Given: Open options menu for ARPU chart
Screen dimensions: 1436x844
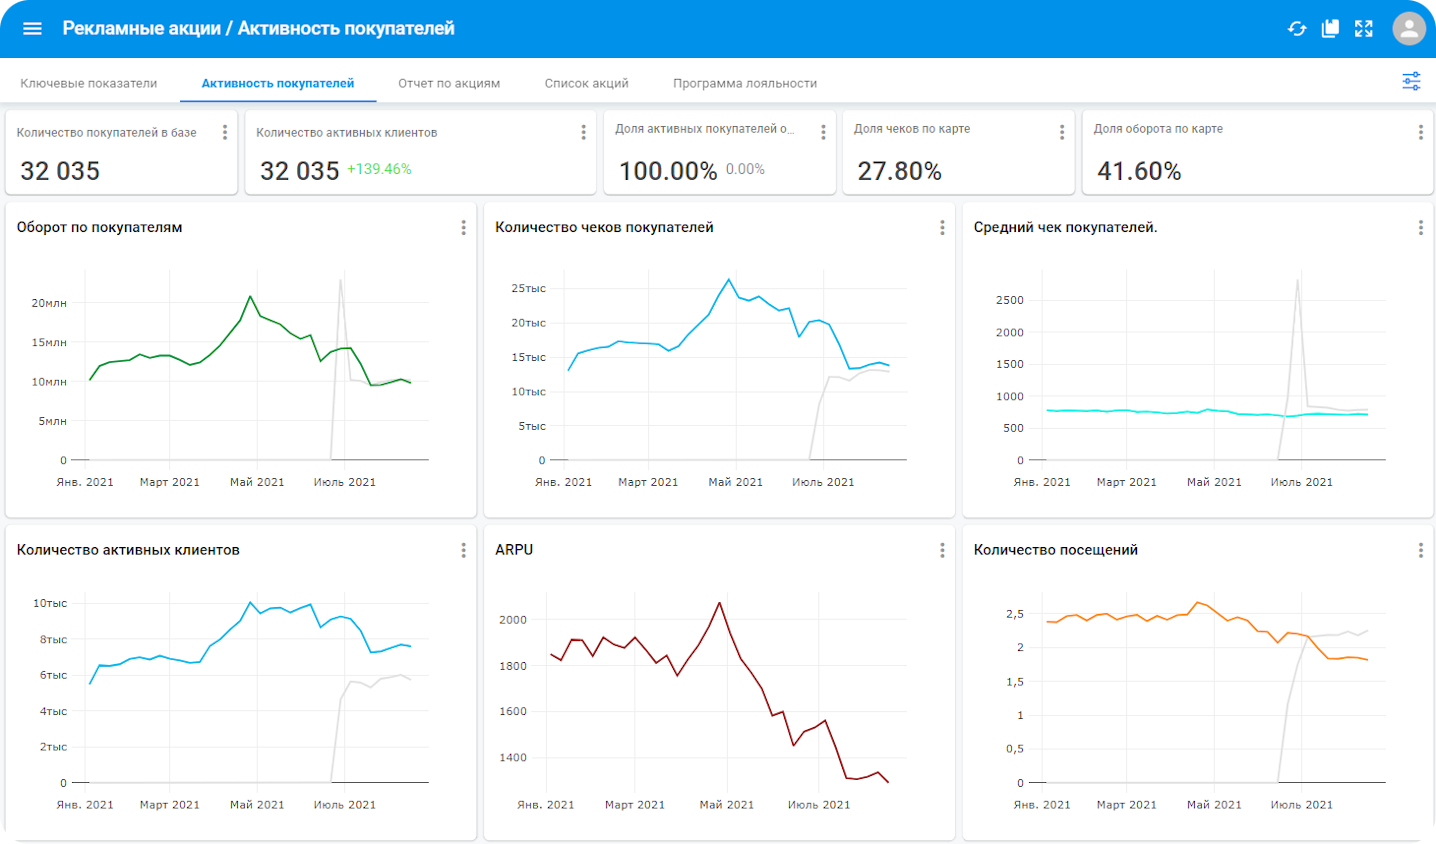Looking at the screenshot, I should (x=942, y=550).
